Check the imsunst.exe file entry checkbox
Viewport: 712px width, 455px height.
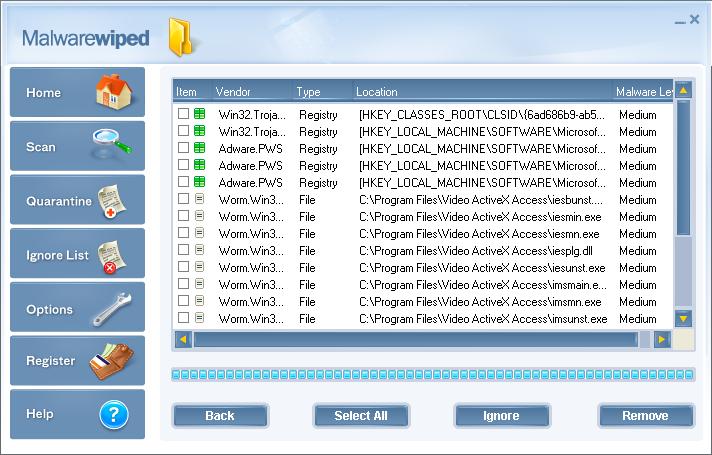click(x=183, y=318)
